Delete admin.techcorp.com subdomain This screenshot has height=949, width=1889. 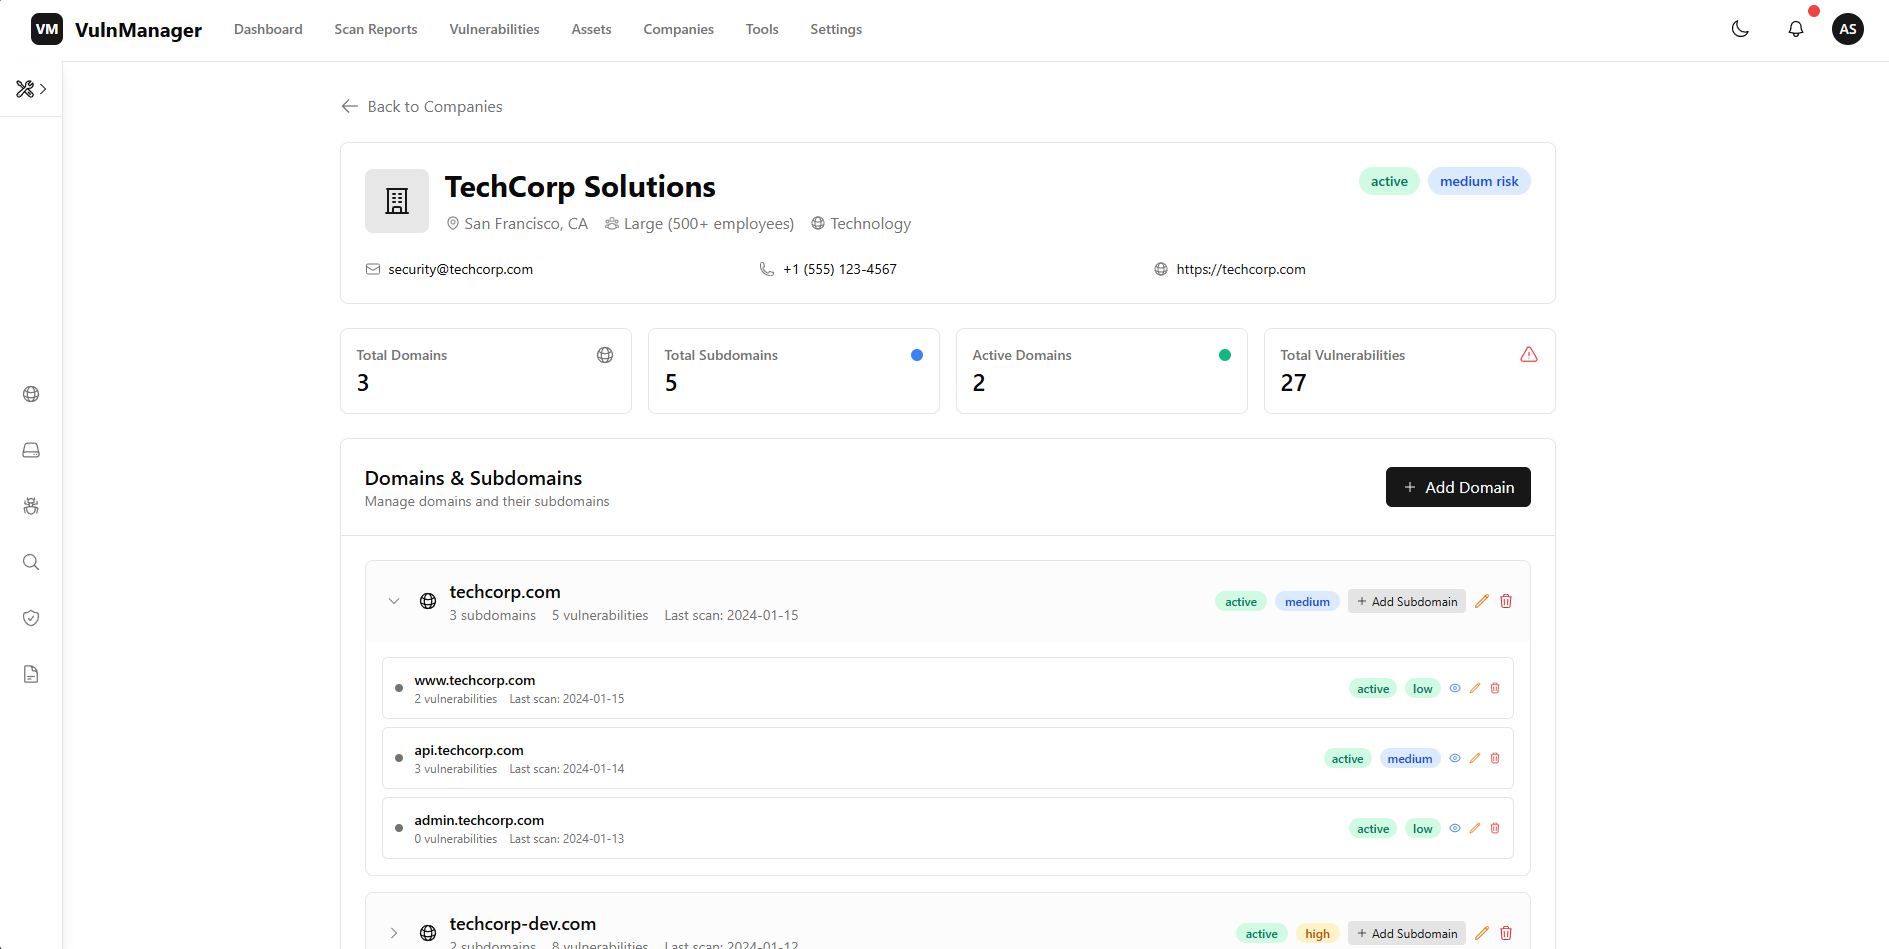tap(1495, 828)
